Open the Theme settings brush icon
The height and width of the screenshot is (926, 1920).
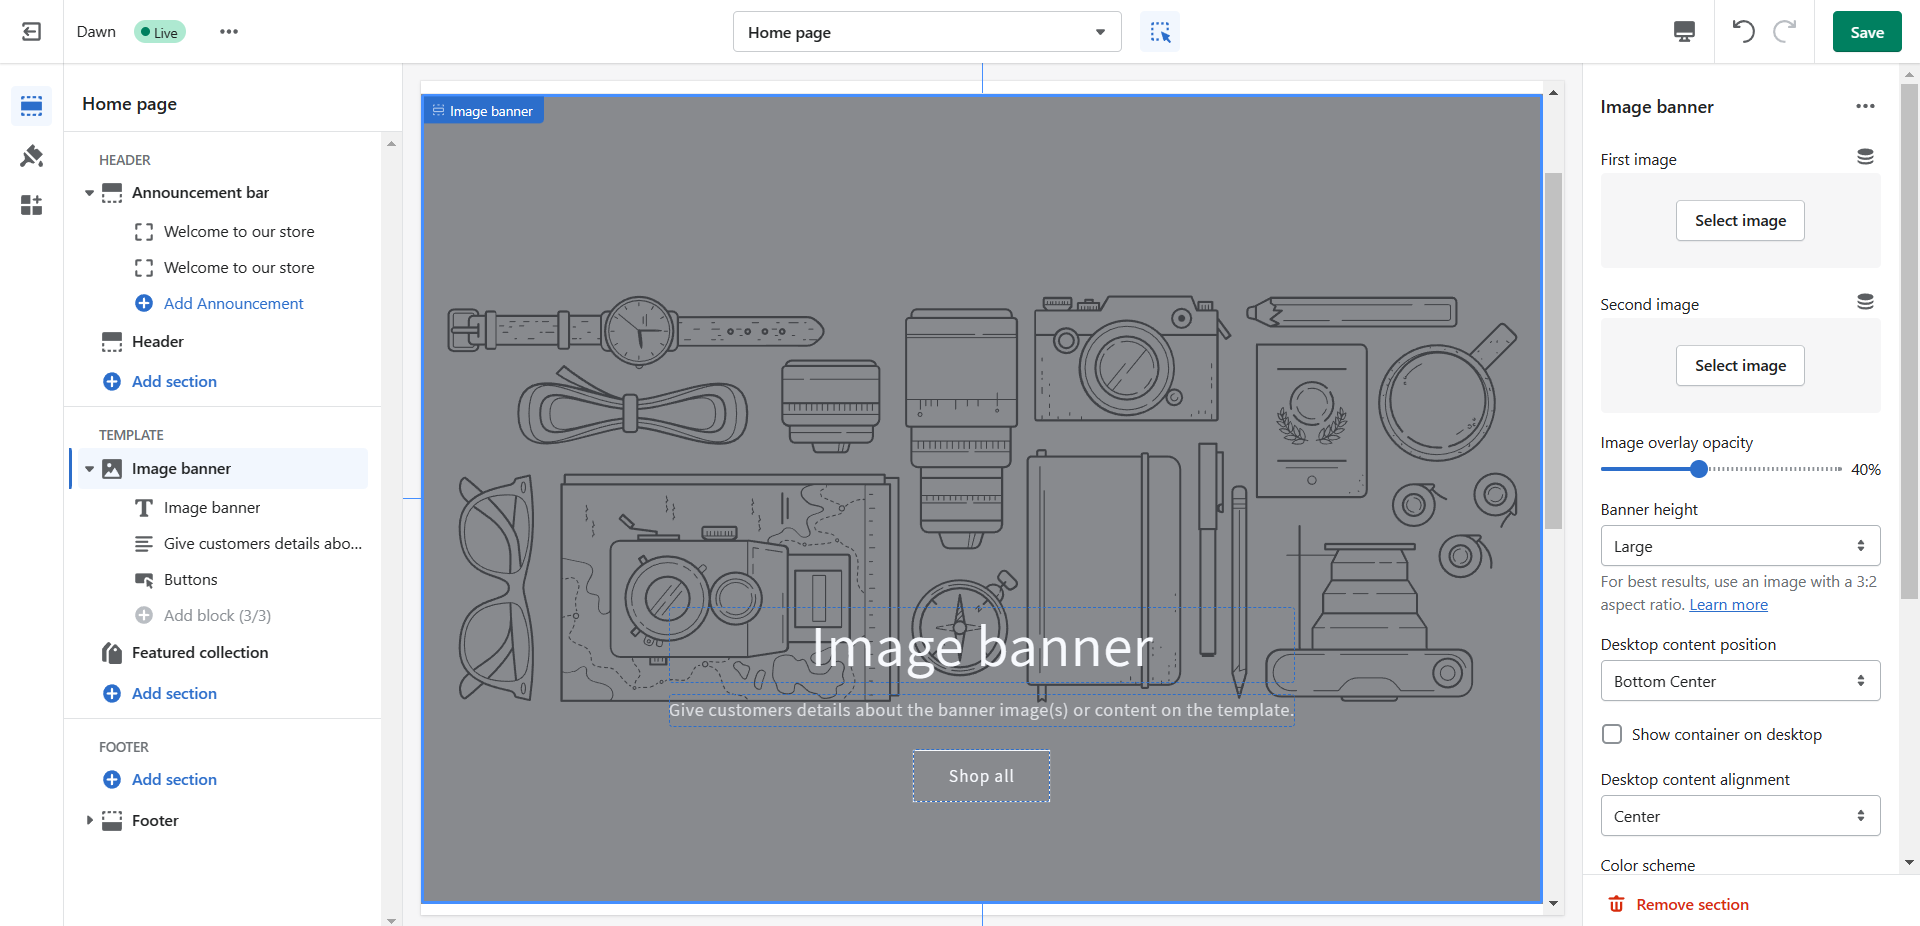tap(31, 156)
